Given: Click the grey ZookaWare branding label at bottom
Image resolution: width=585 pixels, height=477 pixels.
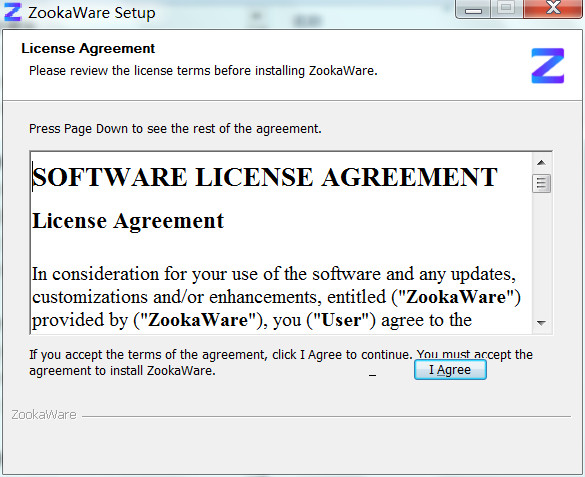Looking at the screenshot, I should point(44,414).
